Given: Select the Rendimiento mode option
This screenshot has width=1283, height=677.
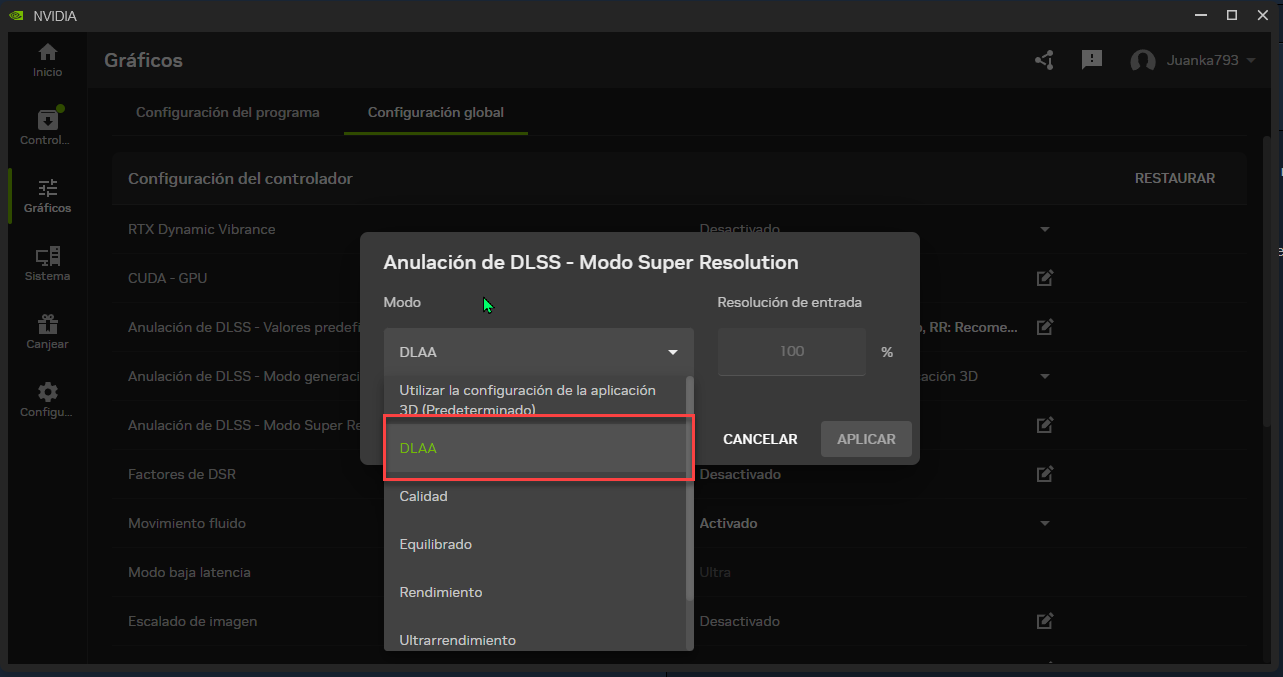Looking at the screenshot, I should pos(535,592).
